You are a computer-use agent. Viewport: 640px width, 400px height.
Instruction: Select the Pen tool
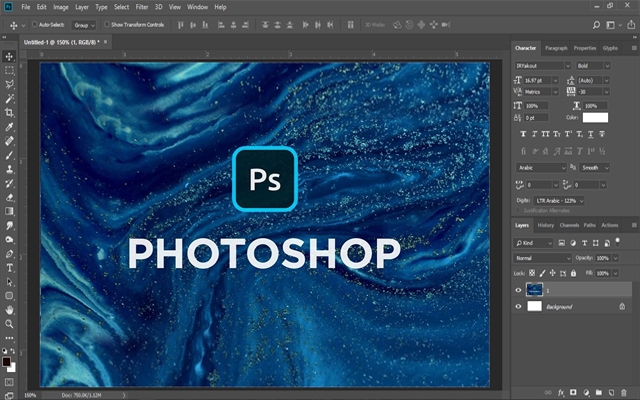tap(9, 254)
